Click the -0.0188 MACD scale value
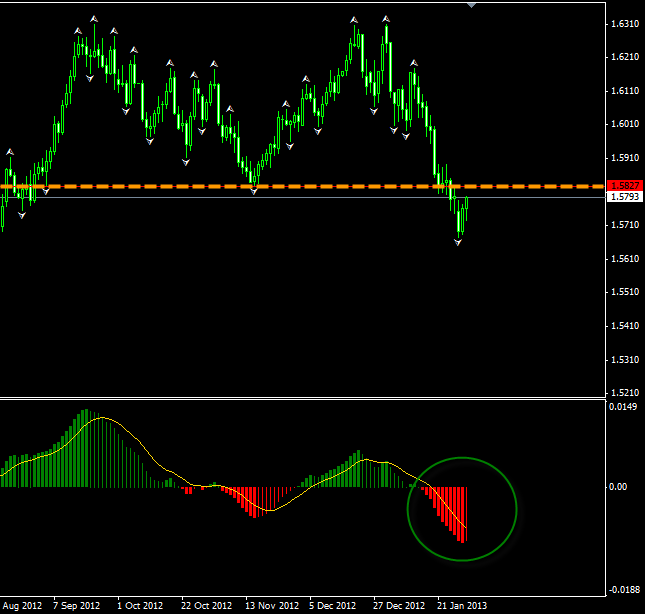 coord(624,590)
